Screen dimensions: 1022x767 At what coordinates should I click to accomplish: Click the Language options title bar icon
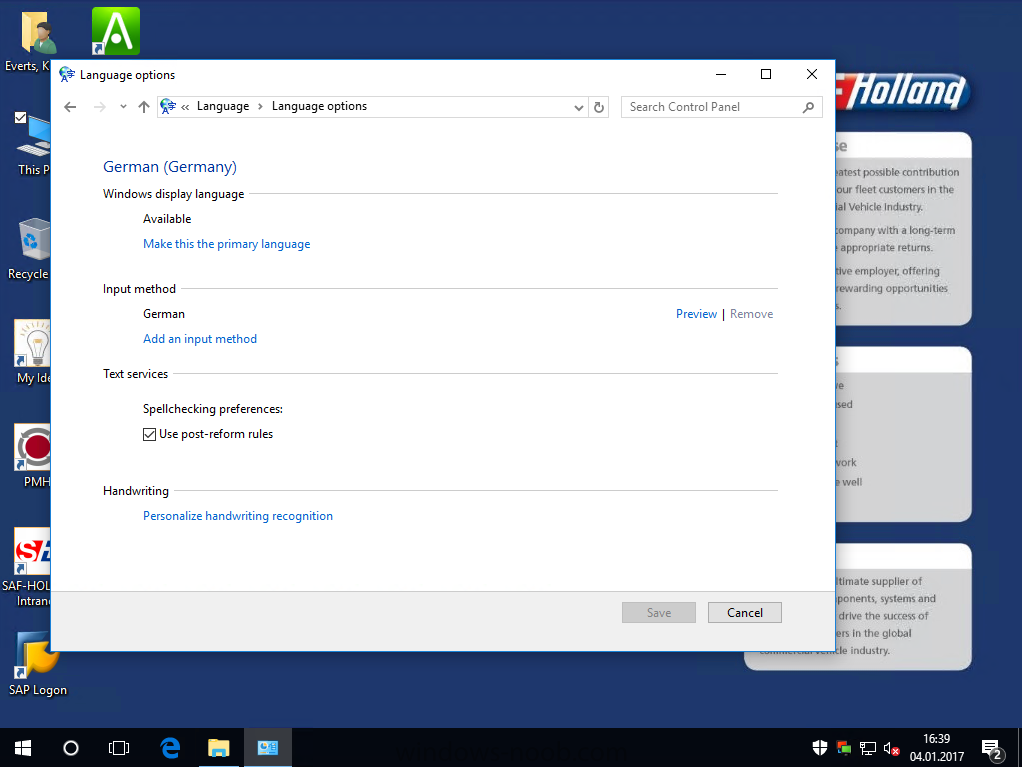click(66, 75)
